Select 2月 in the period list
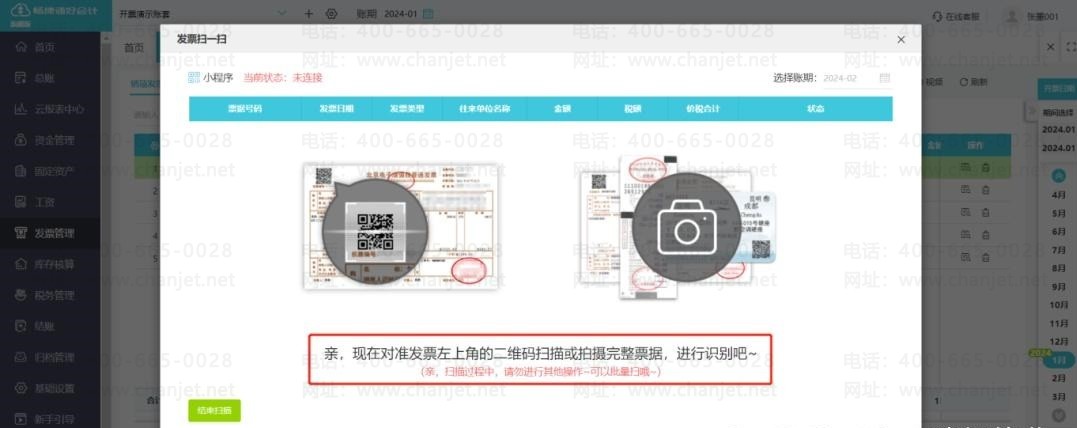The height and width of the screenshot is (428, 1077). pyautogui.click(x=1058, y=379)
